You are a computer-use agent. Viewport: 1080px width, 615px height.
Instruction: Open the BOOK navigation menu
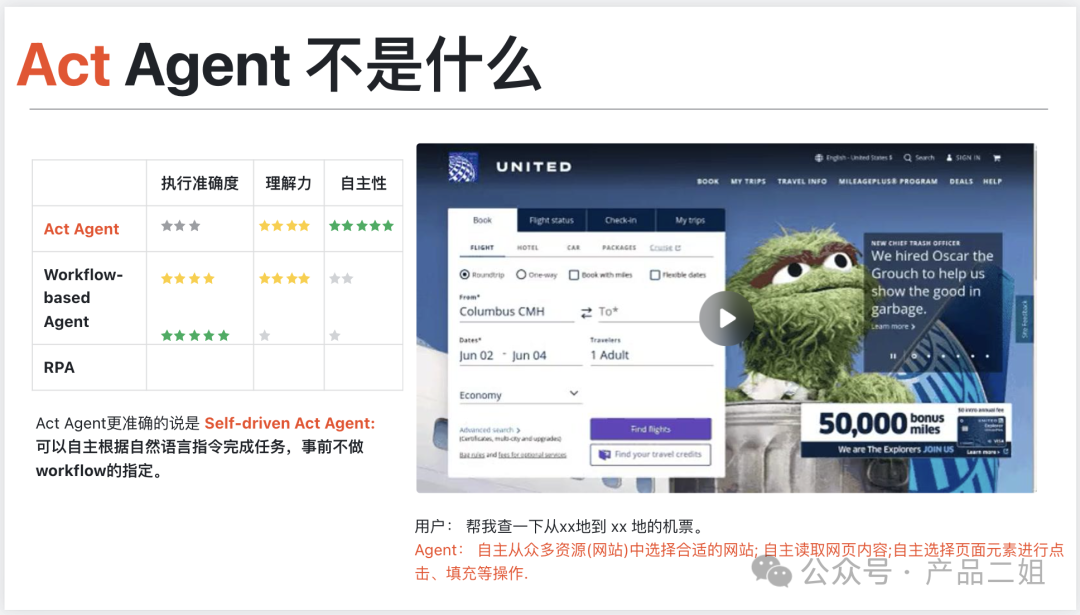pos(707,182)
